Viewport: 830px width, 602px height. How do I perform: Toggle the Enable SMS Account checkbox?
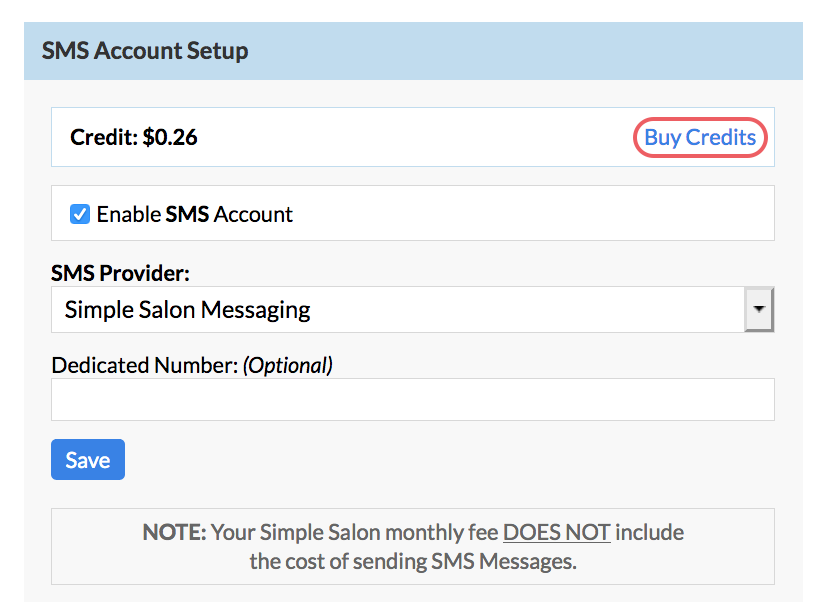(x=80, y=214)
